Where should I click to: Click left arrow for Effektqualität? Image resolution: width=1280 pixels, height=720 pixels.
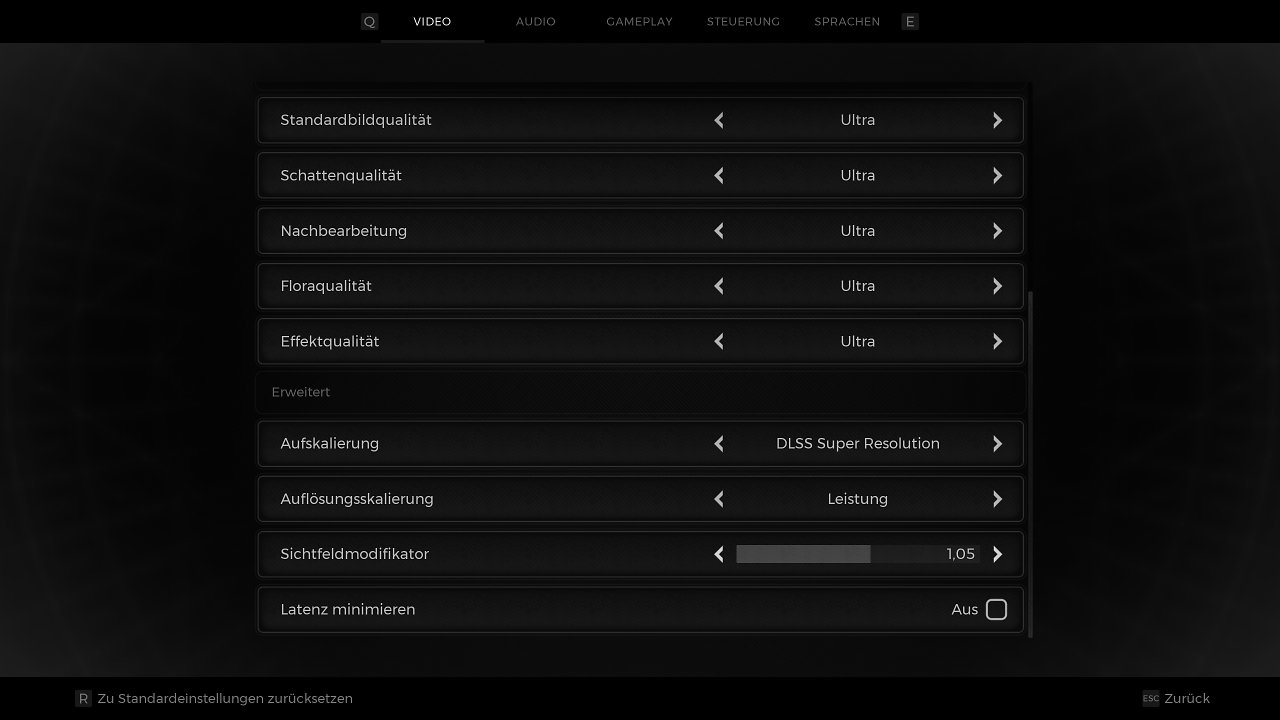coord(719,341)
